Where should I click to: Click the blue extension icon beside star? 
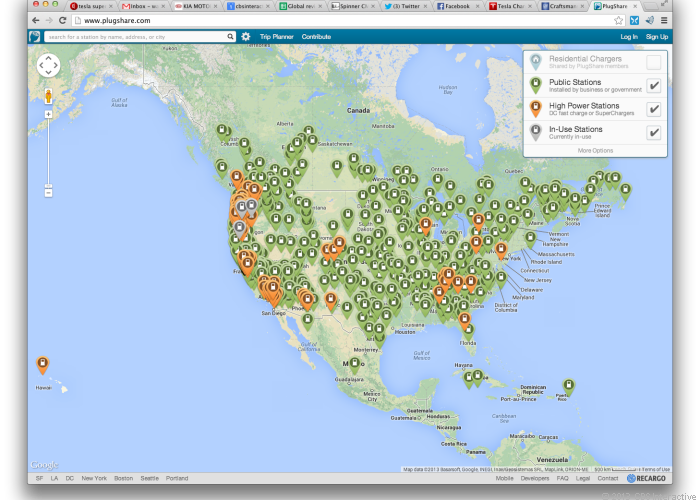[x=634, y=20]
